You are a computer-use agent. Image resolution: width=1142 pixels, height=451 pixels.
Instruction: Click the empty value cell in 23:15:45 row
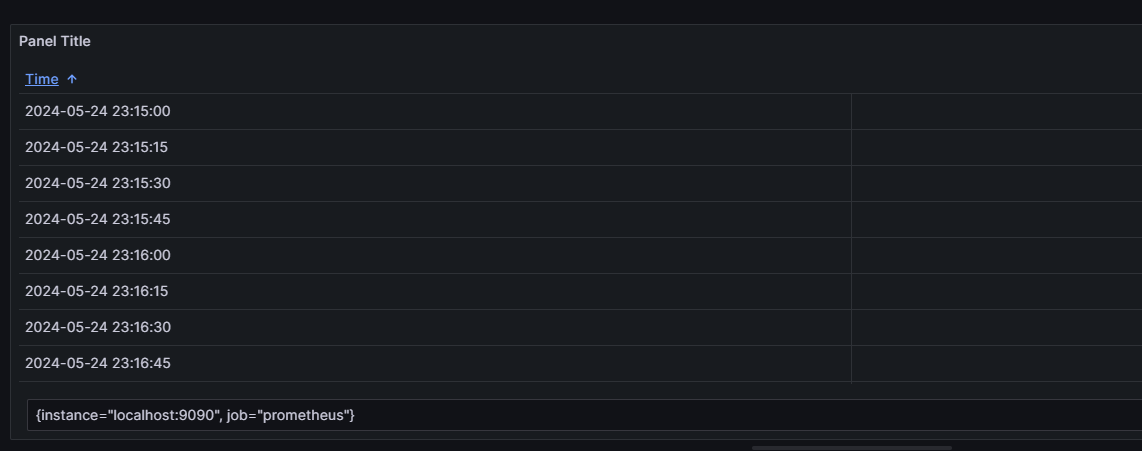click(x=995, y=219)
